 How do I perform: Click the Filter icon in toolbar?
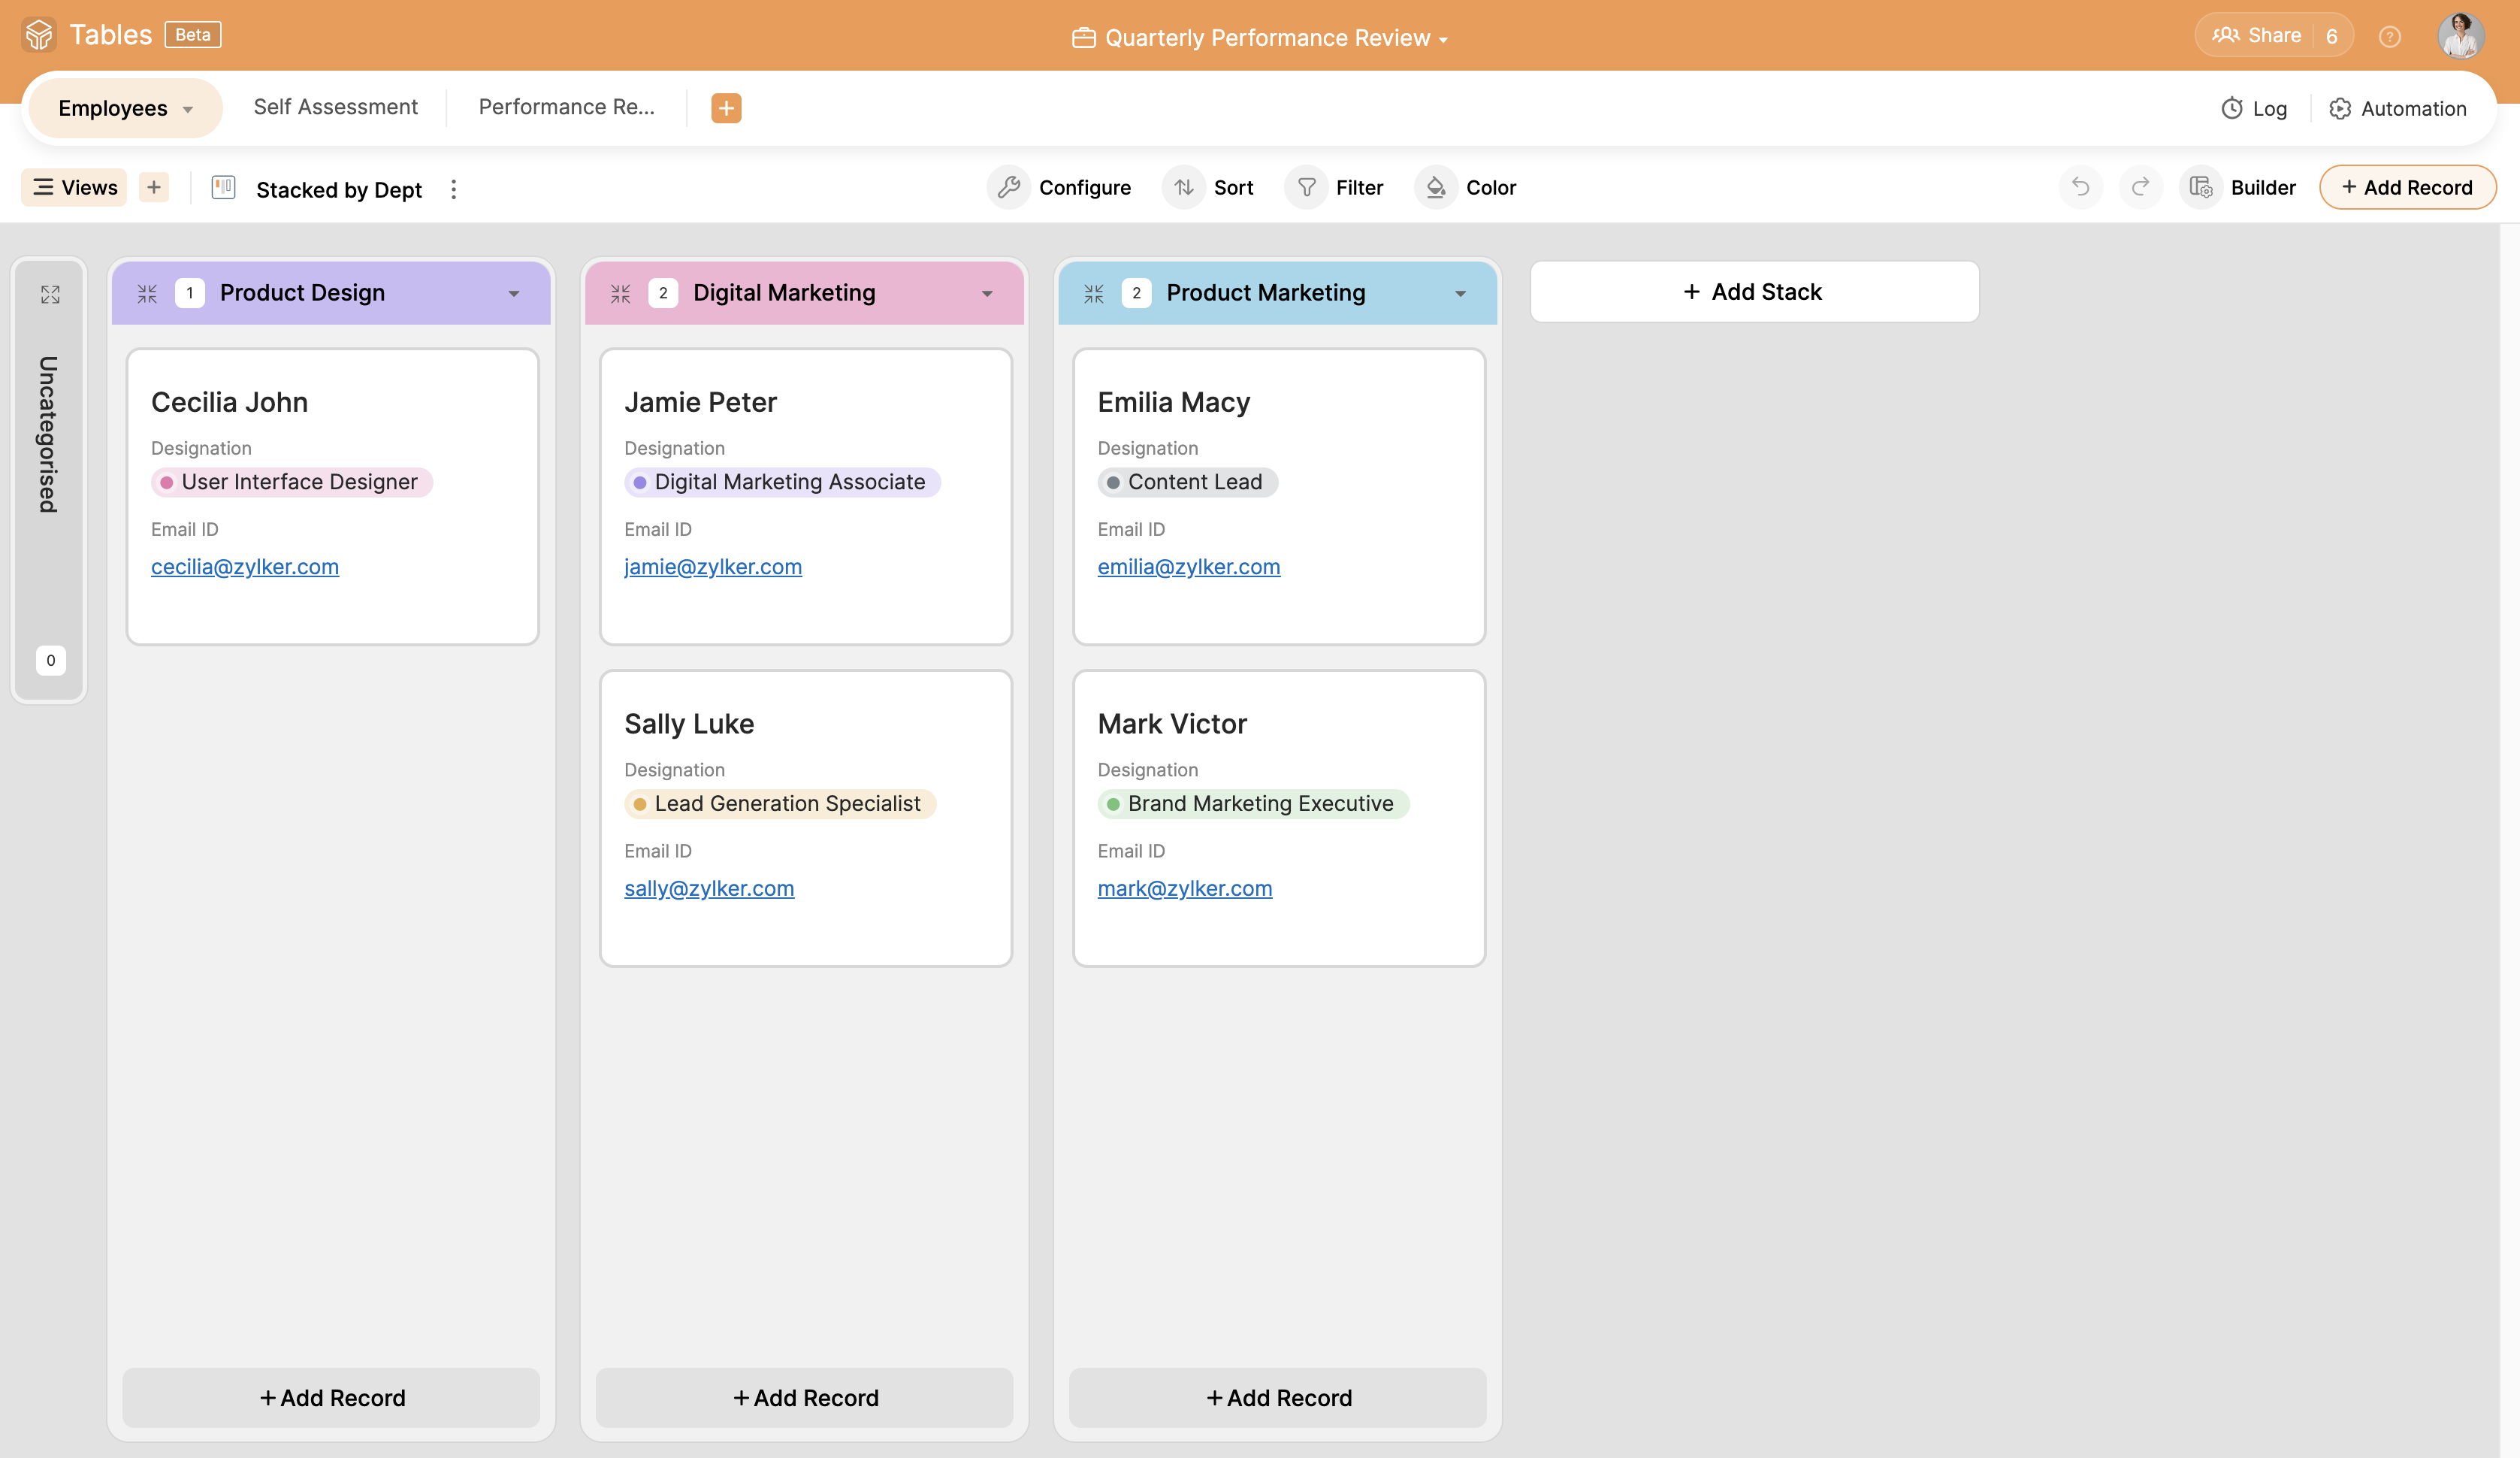1306,187
